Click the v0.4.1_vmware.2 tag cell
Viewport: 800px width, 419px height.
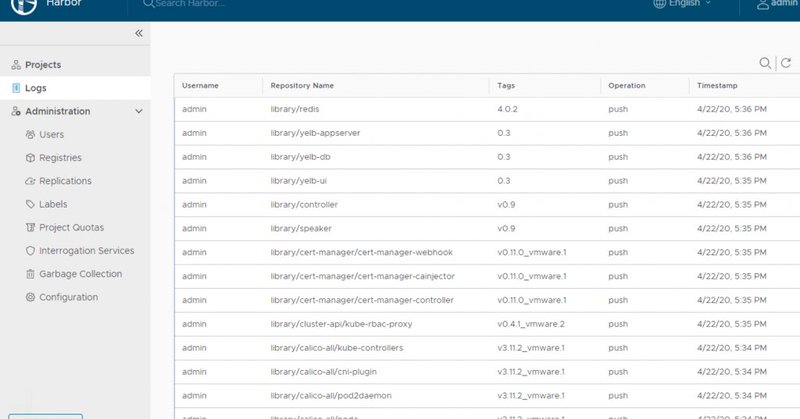point(531,324)
